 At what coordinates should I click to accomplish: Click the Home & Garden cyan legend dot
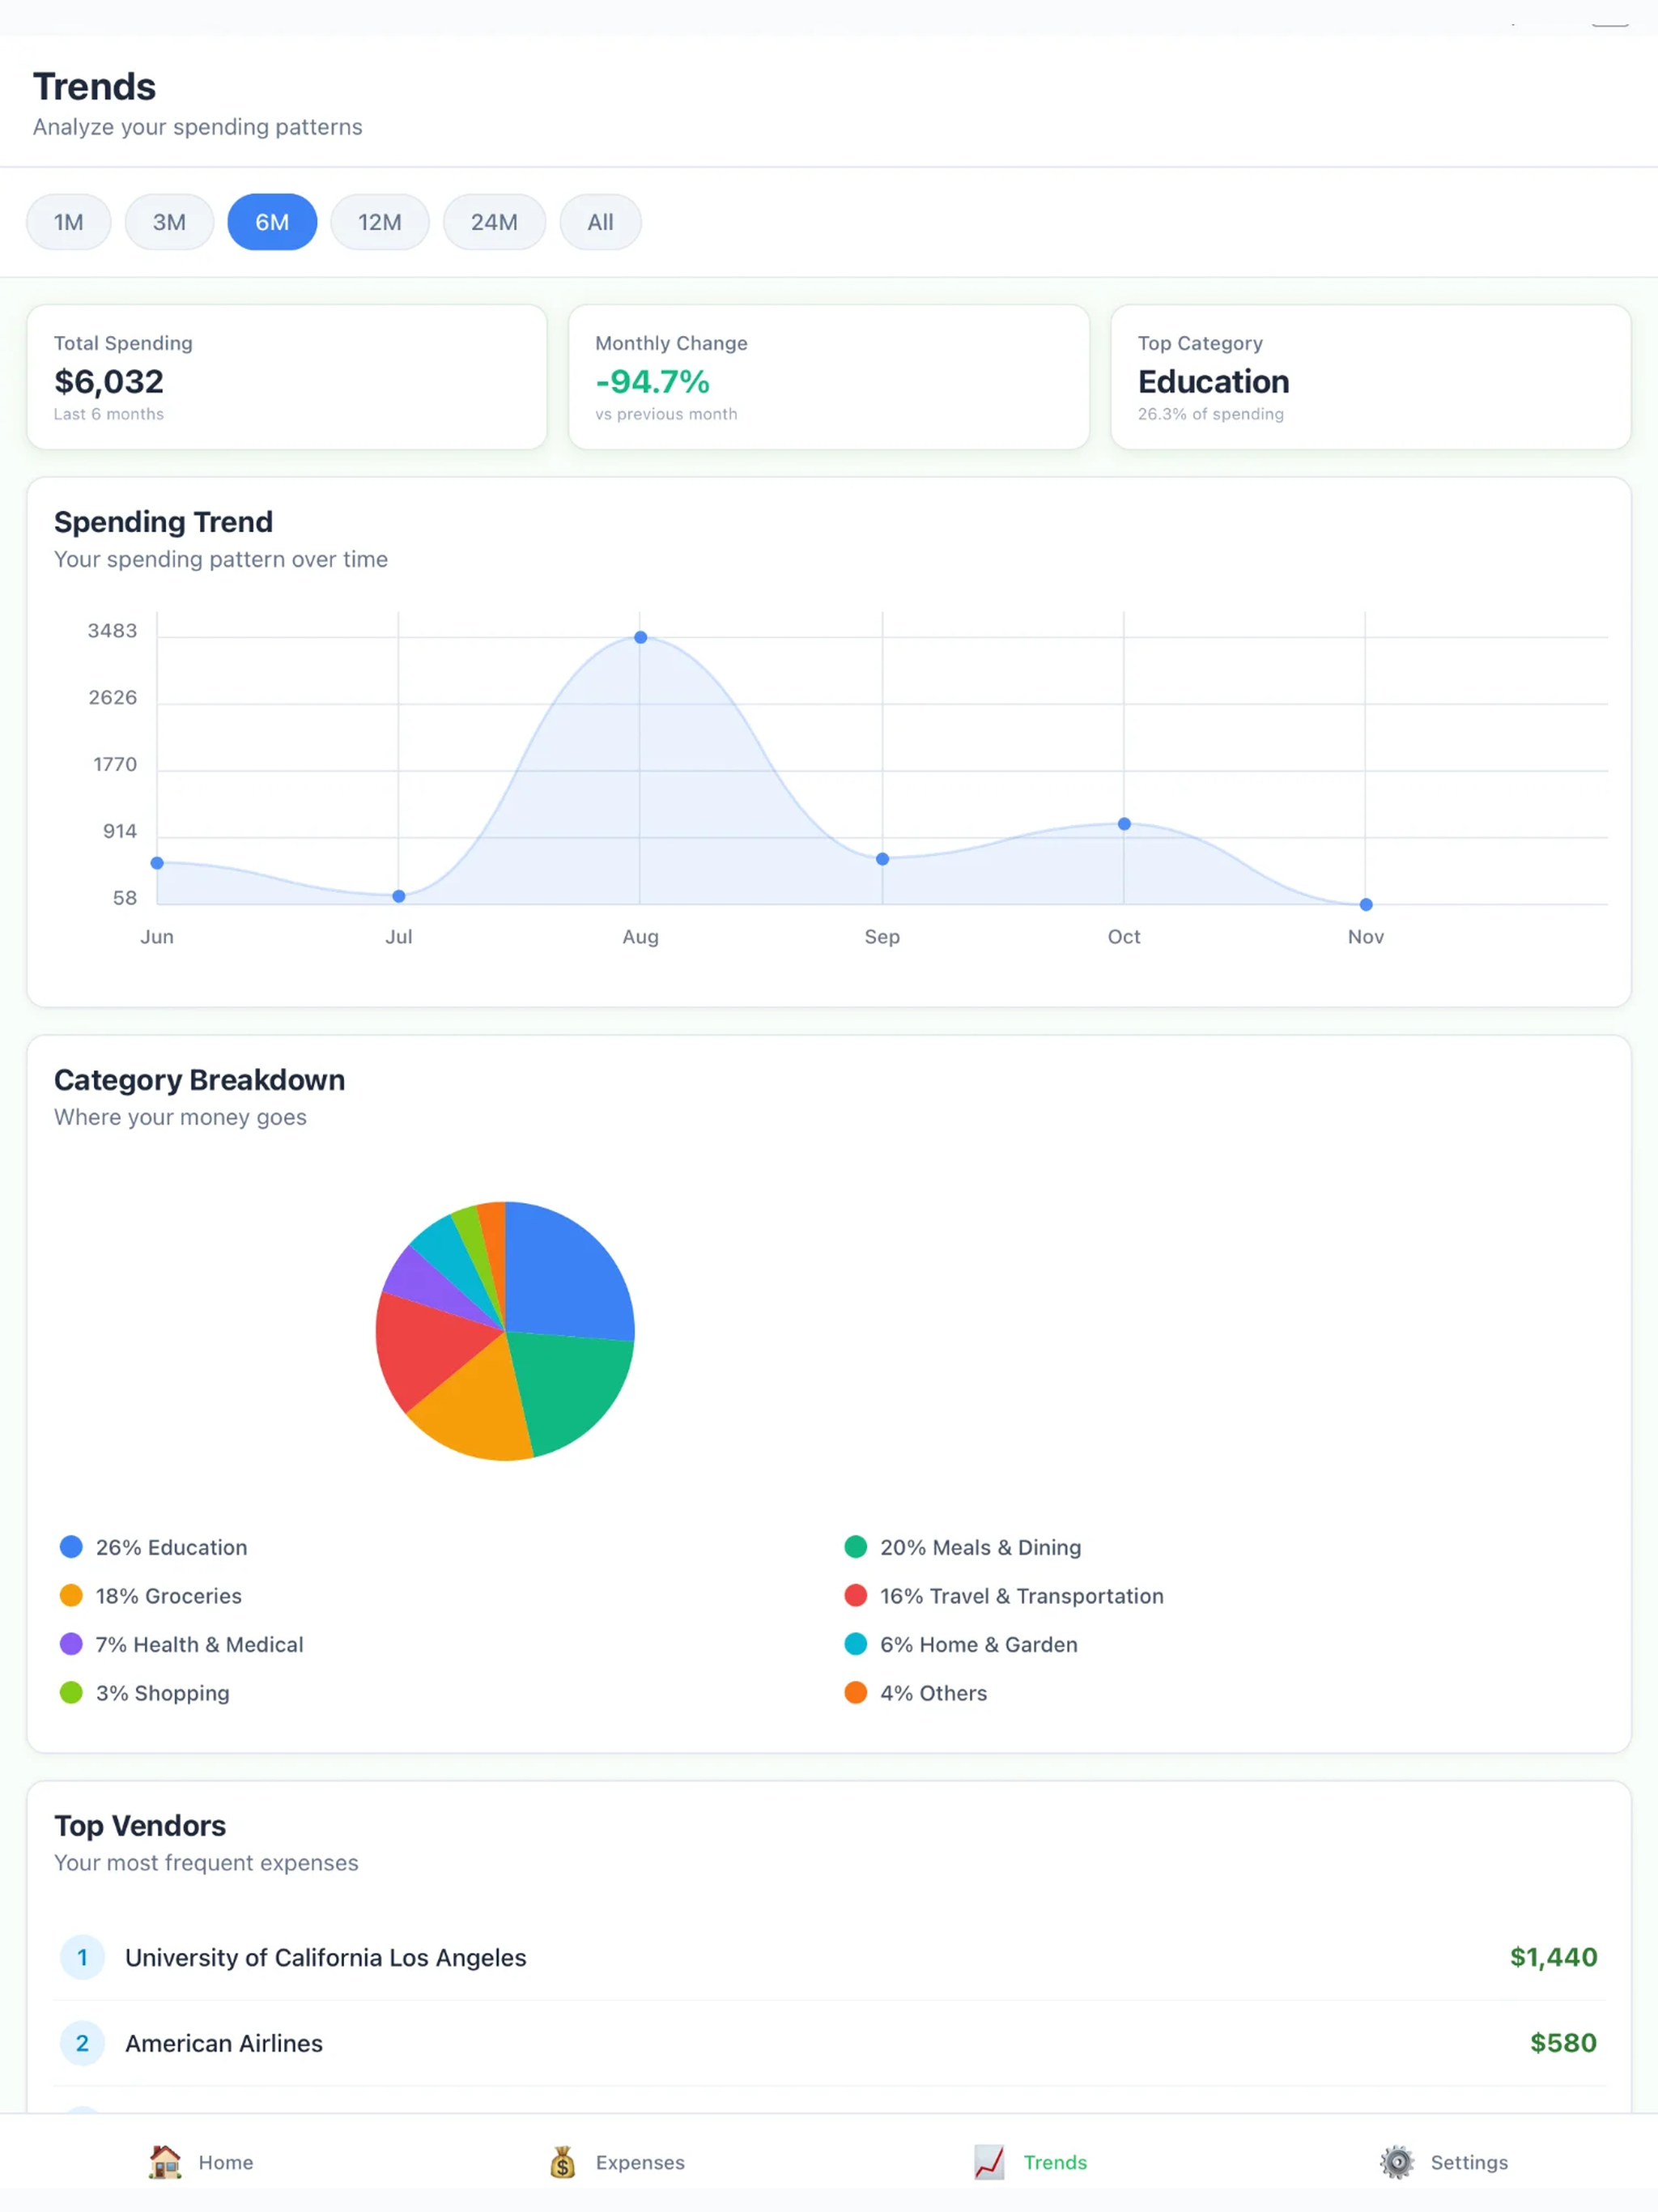point(855,1644)
